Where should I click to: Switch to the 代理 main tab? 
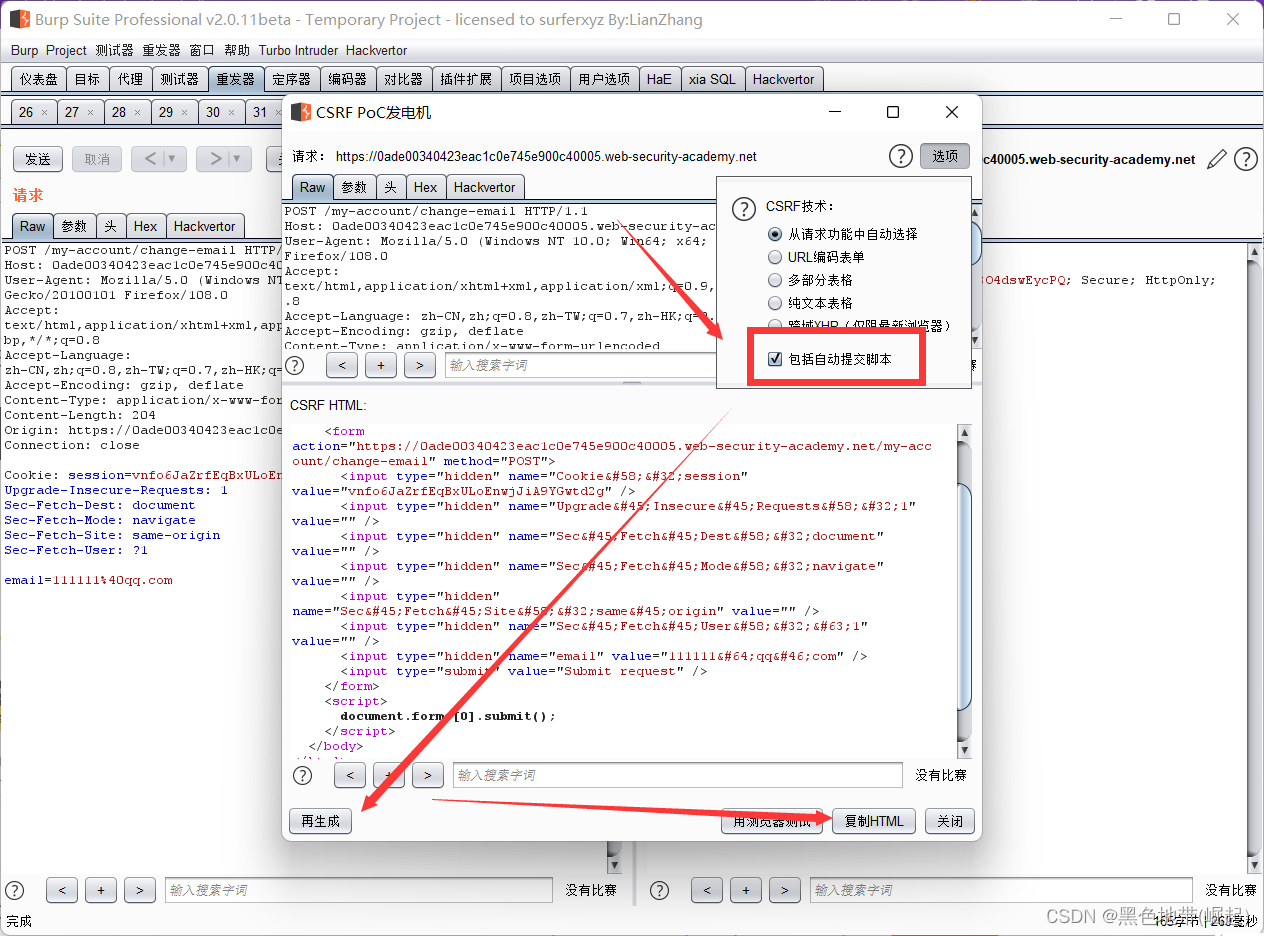(x=130, y=79)
